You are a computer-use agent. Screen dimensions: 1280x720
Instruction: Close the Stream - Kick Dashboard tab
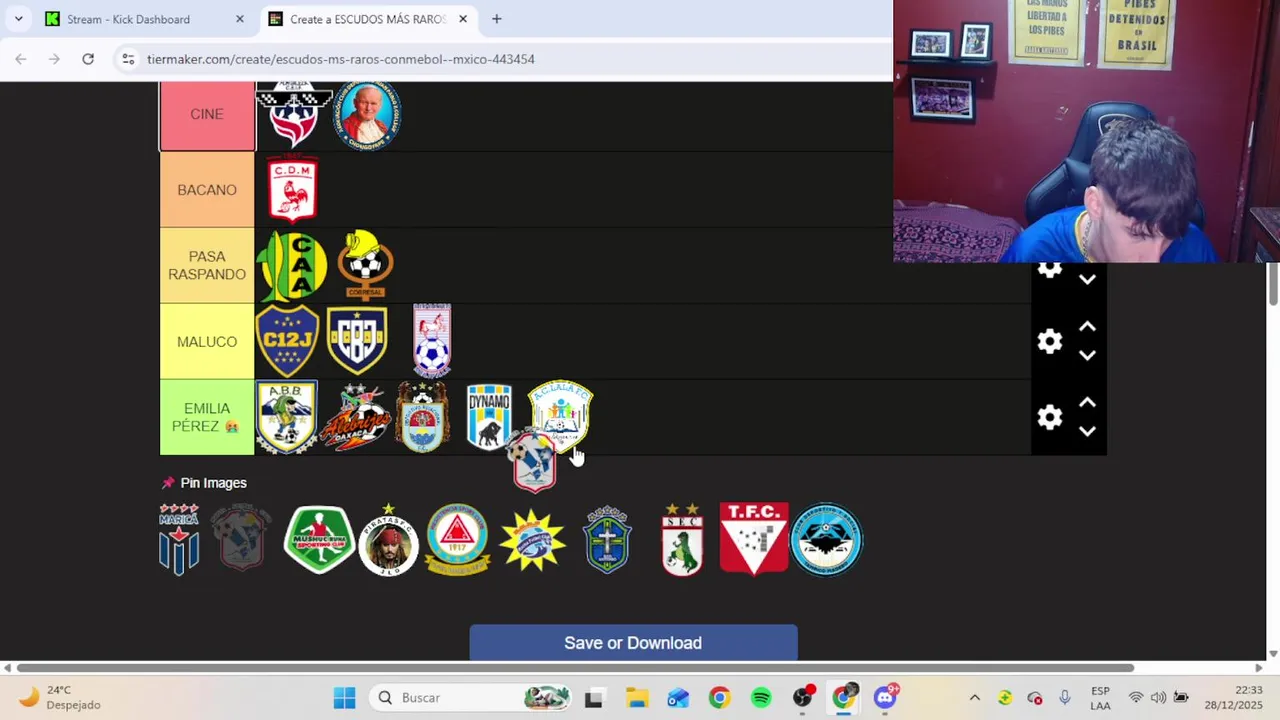(240, 19)
